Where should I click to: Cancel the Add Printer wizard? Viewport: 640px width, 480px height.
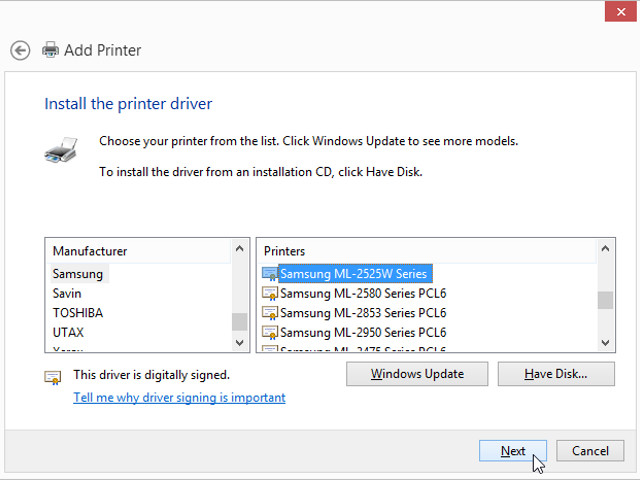(590, 451)
